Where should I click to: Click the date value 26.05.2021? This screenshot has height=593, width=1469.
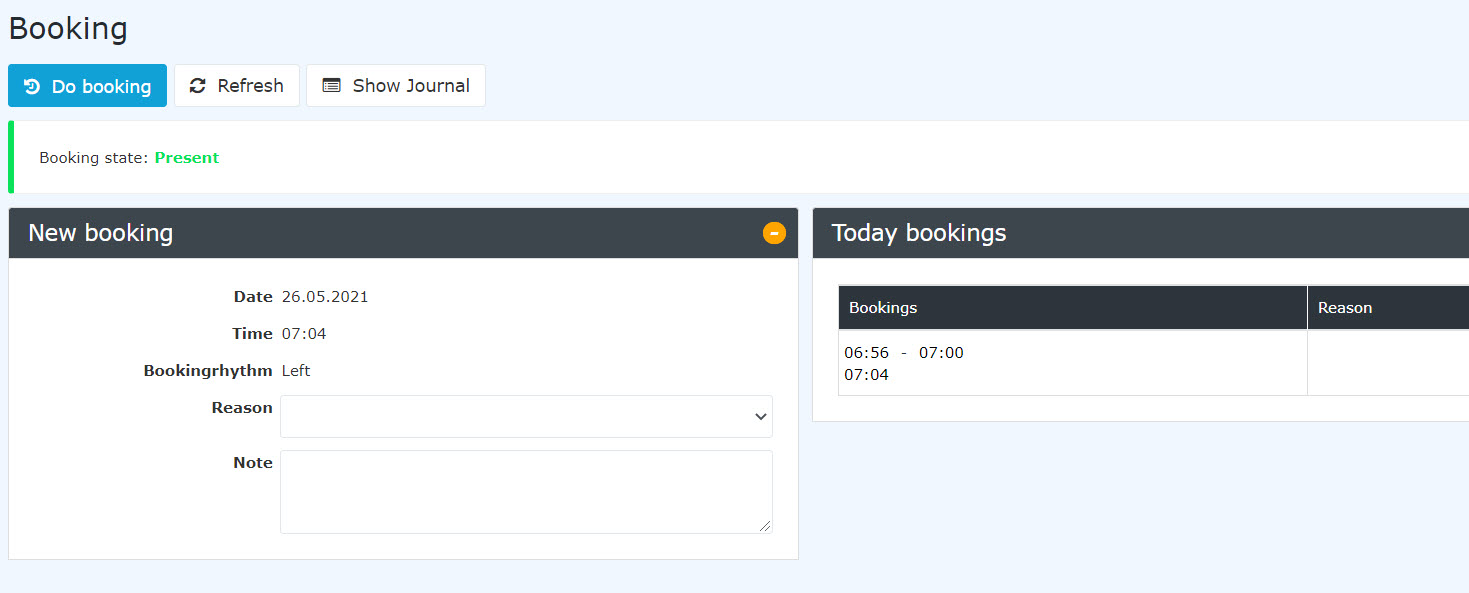tap(325, 297)
